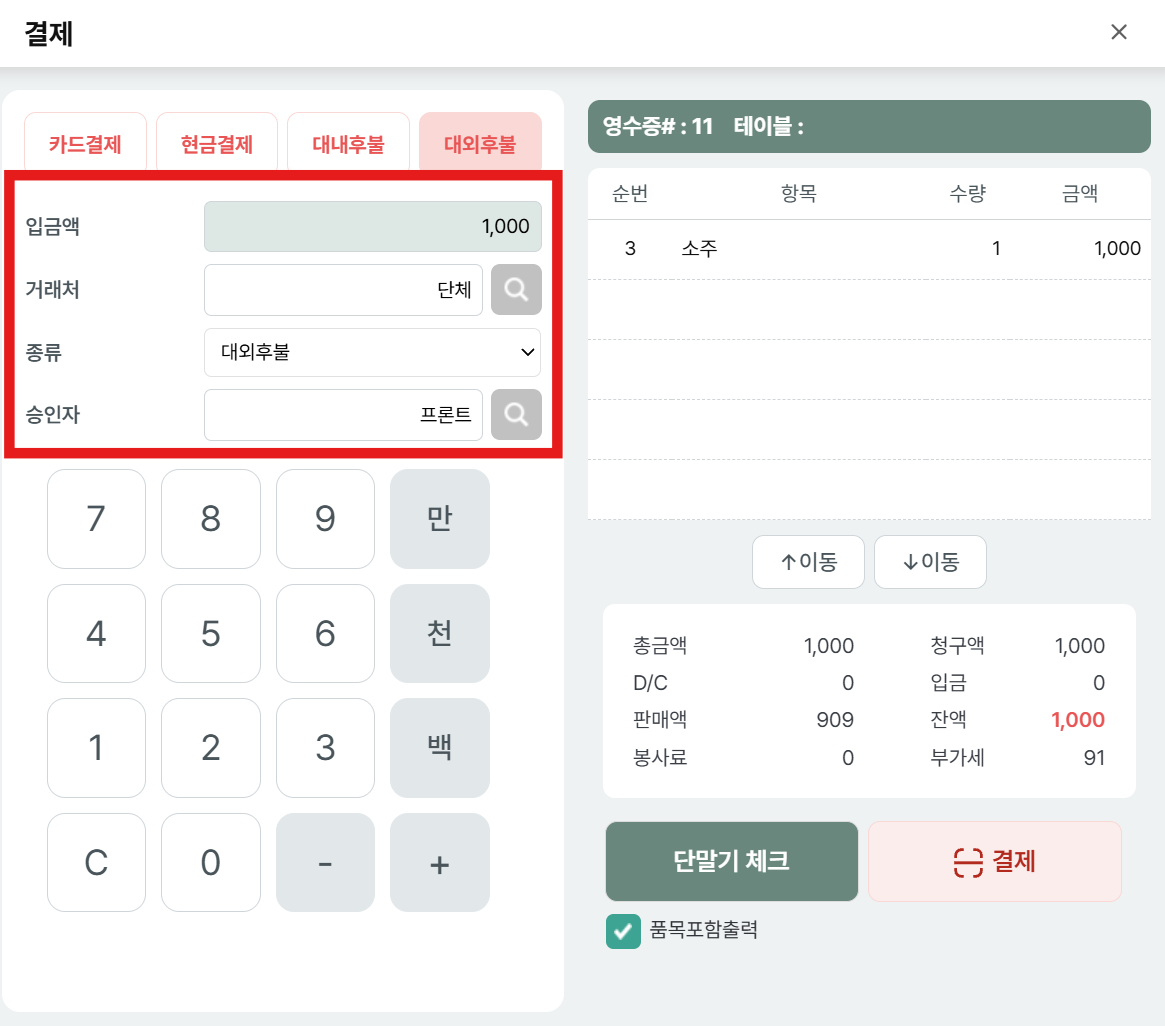Image resolution: width=1165 pixels, height=1026 pixels.
Task: Toggle the 품목포함출력 checkbox
Action: point(623,931)
